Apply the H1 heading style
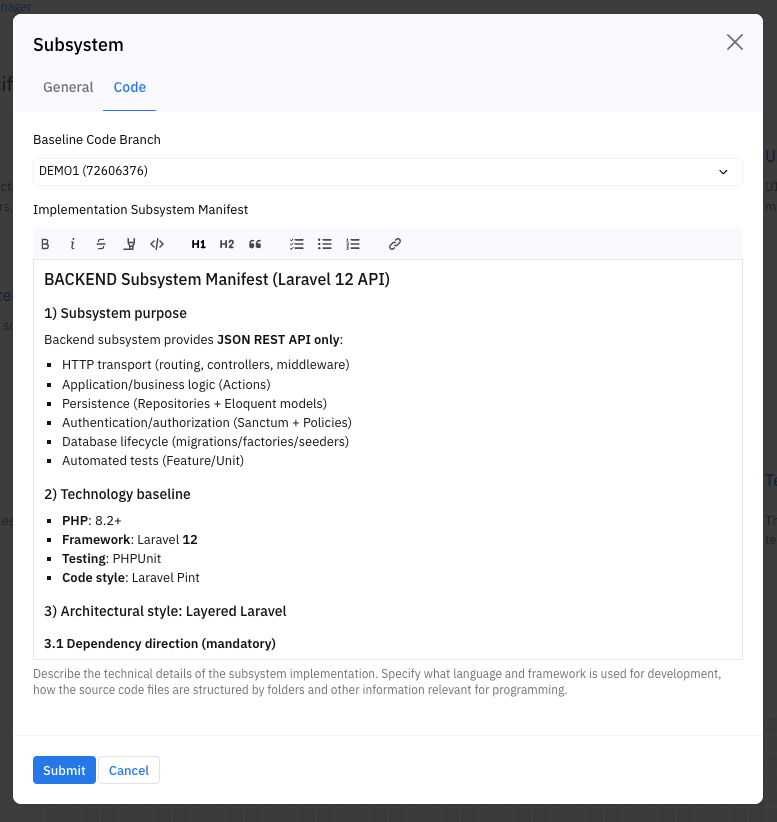Screen dimensions: 777x822 [x=198, y=244]
